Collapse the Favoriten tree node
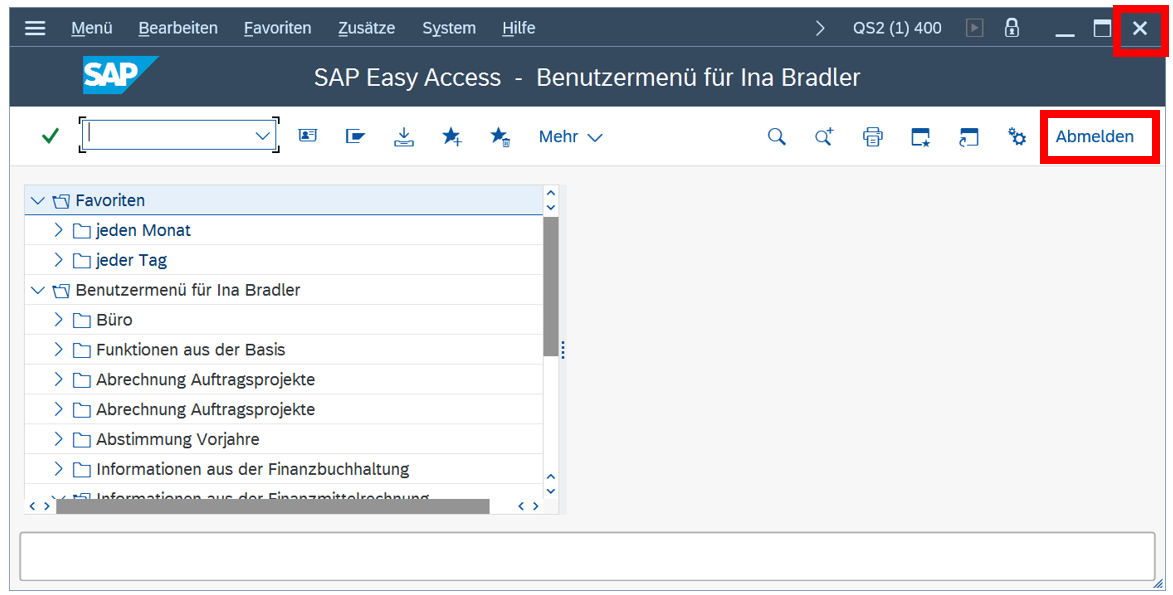 tap(38, 201)
